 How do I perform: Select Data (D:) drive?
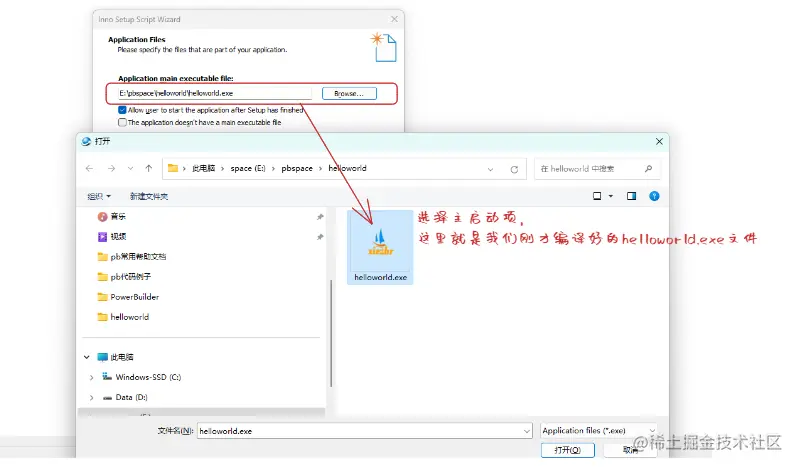[x=131, y=397]
